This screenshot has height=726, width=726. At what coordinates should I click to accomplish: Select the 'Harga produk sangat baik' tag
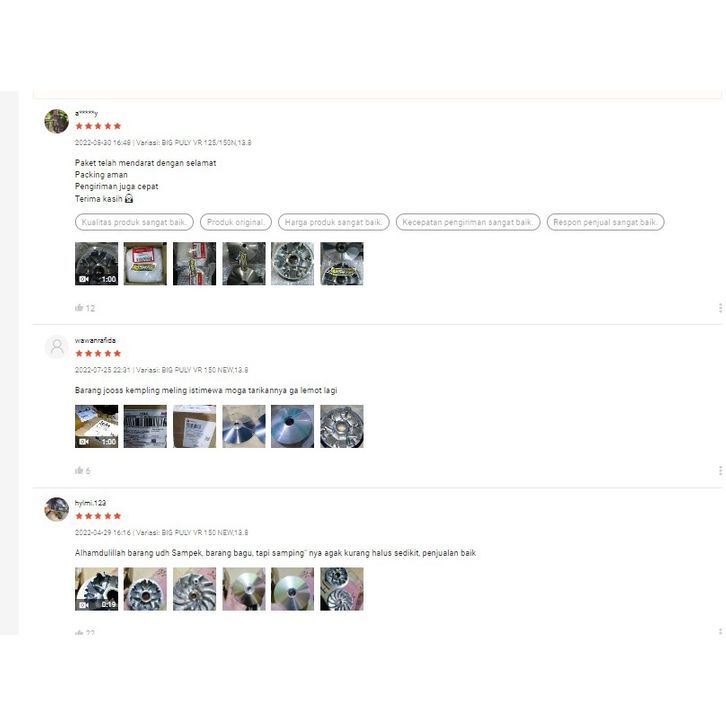coord(333,222)
